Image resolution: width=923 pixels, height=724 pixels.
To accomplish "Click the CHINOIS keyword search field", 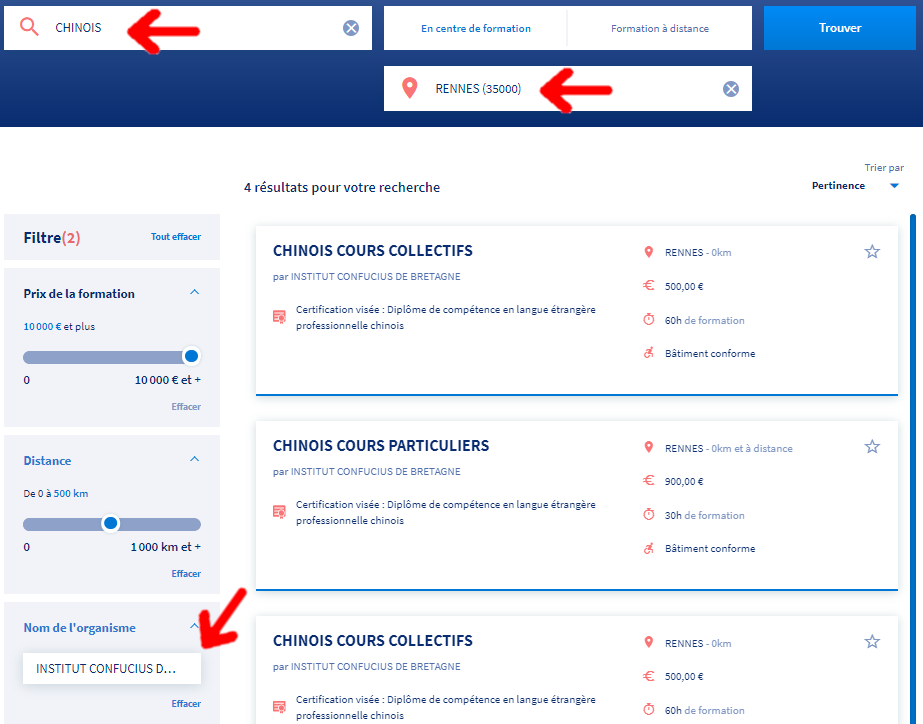I will coord(188,28).
